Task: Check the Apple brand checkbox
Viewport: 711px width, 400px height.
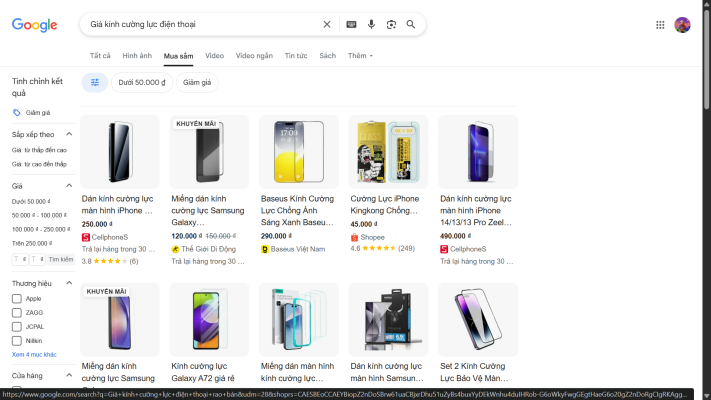Action: tap(17, 298)
